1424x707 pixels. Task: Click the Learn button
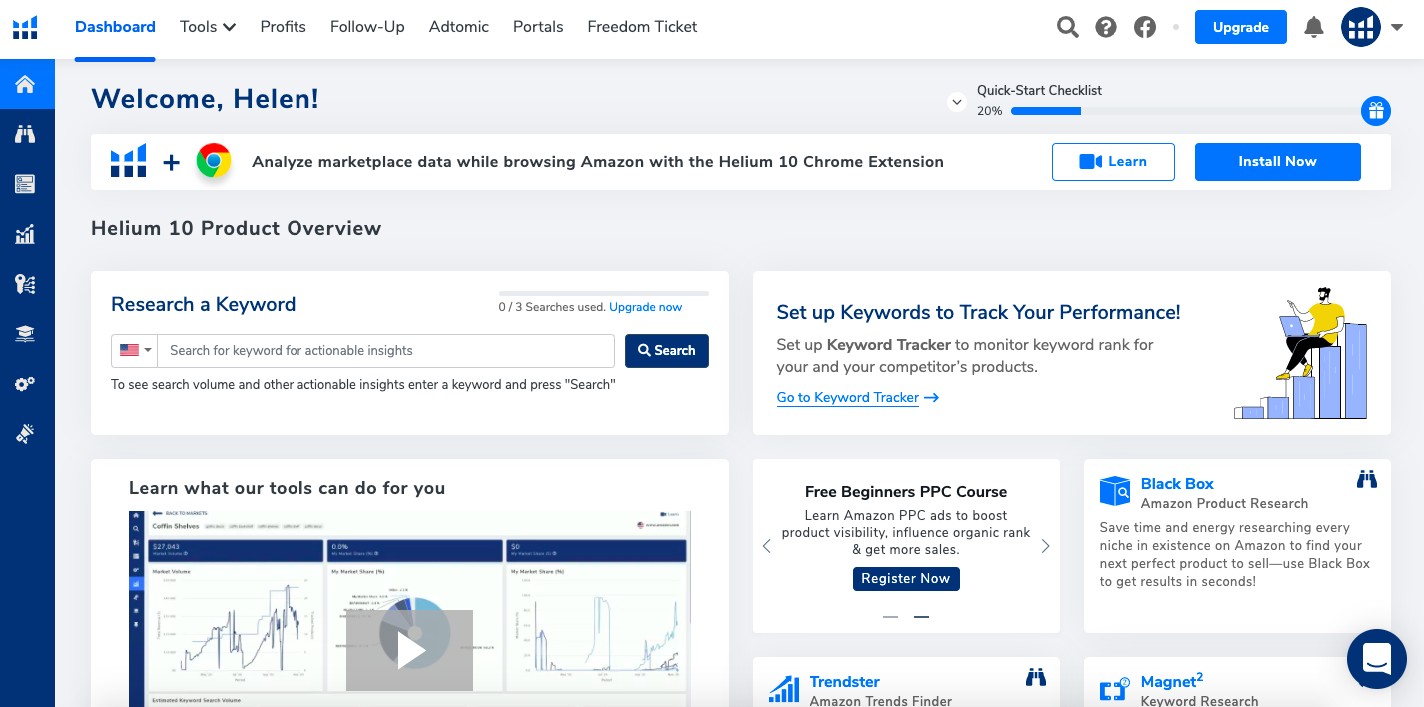click(1113, 161)
